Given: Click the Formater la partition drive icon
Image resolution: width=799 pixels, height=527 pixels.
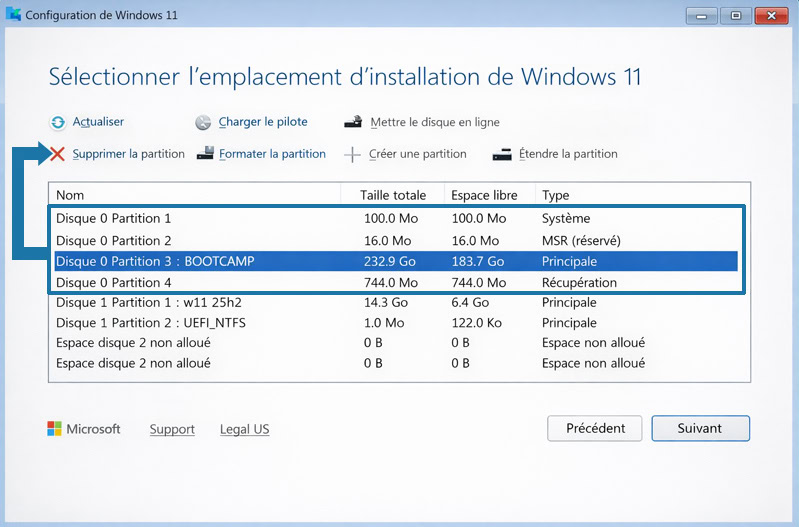Looking at the screenshot, I should [x=205, y=153].
